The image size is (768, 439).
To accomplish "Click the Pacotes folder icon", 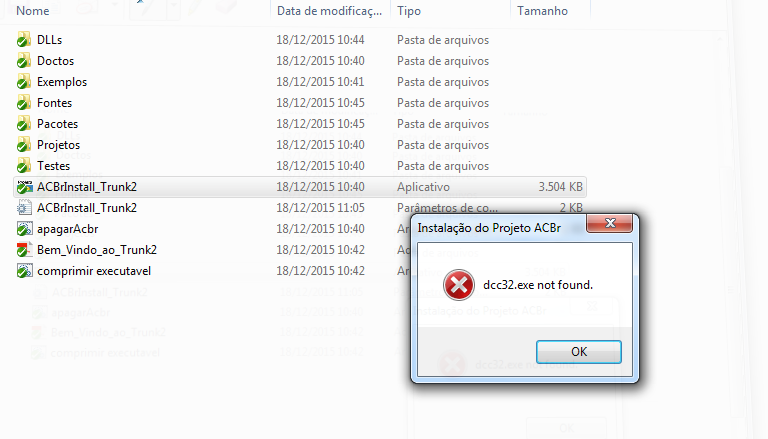I will (x=24, y=124).
